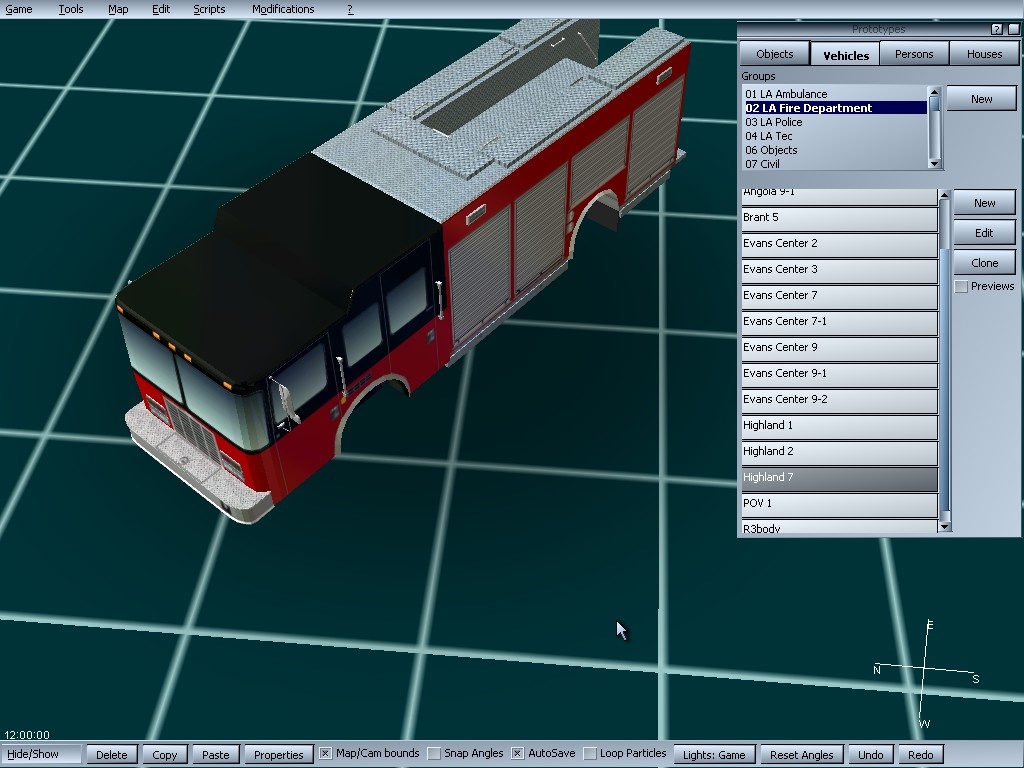Select the Evans Center 7 prototype
Screen dimensions: 1024x768
pyautogui.click(x=839, y=296)
